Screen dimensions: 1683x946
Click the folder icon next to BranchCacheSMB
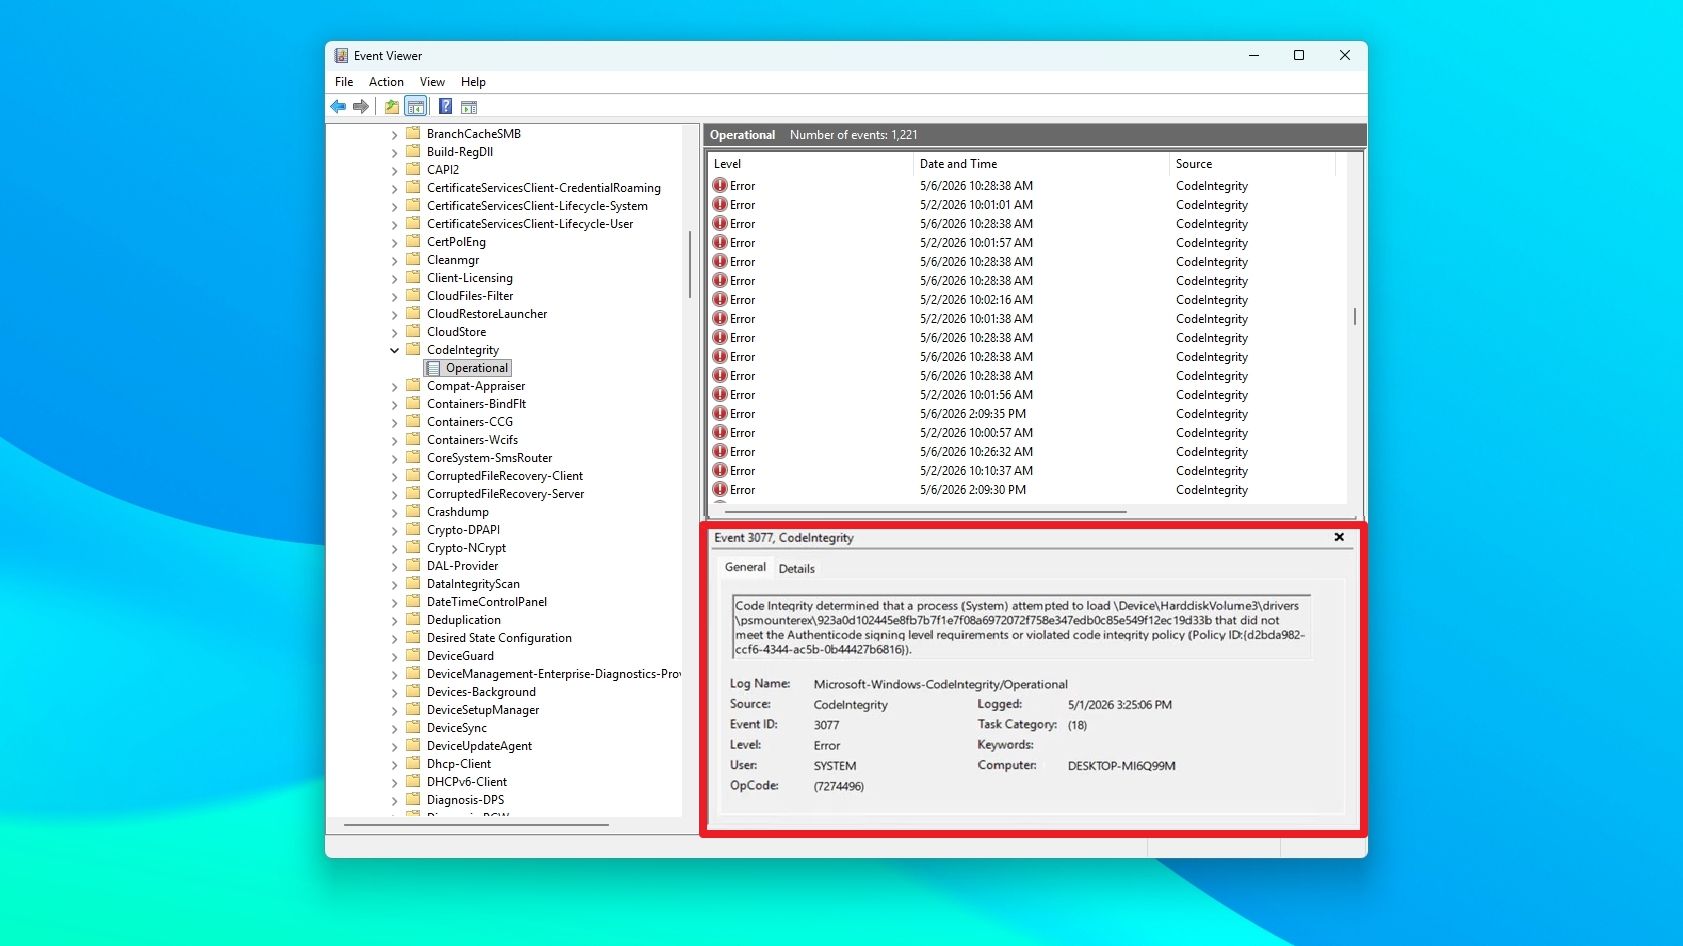[x=413, y=133]
